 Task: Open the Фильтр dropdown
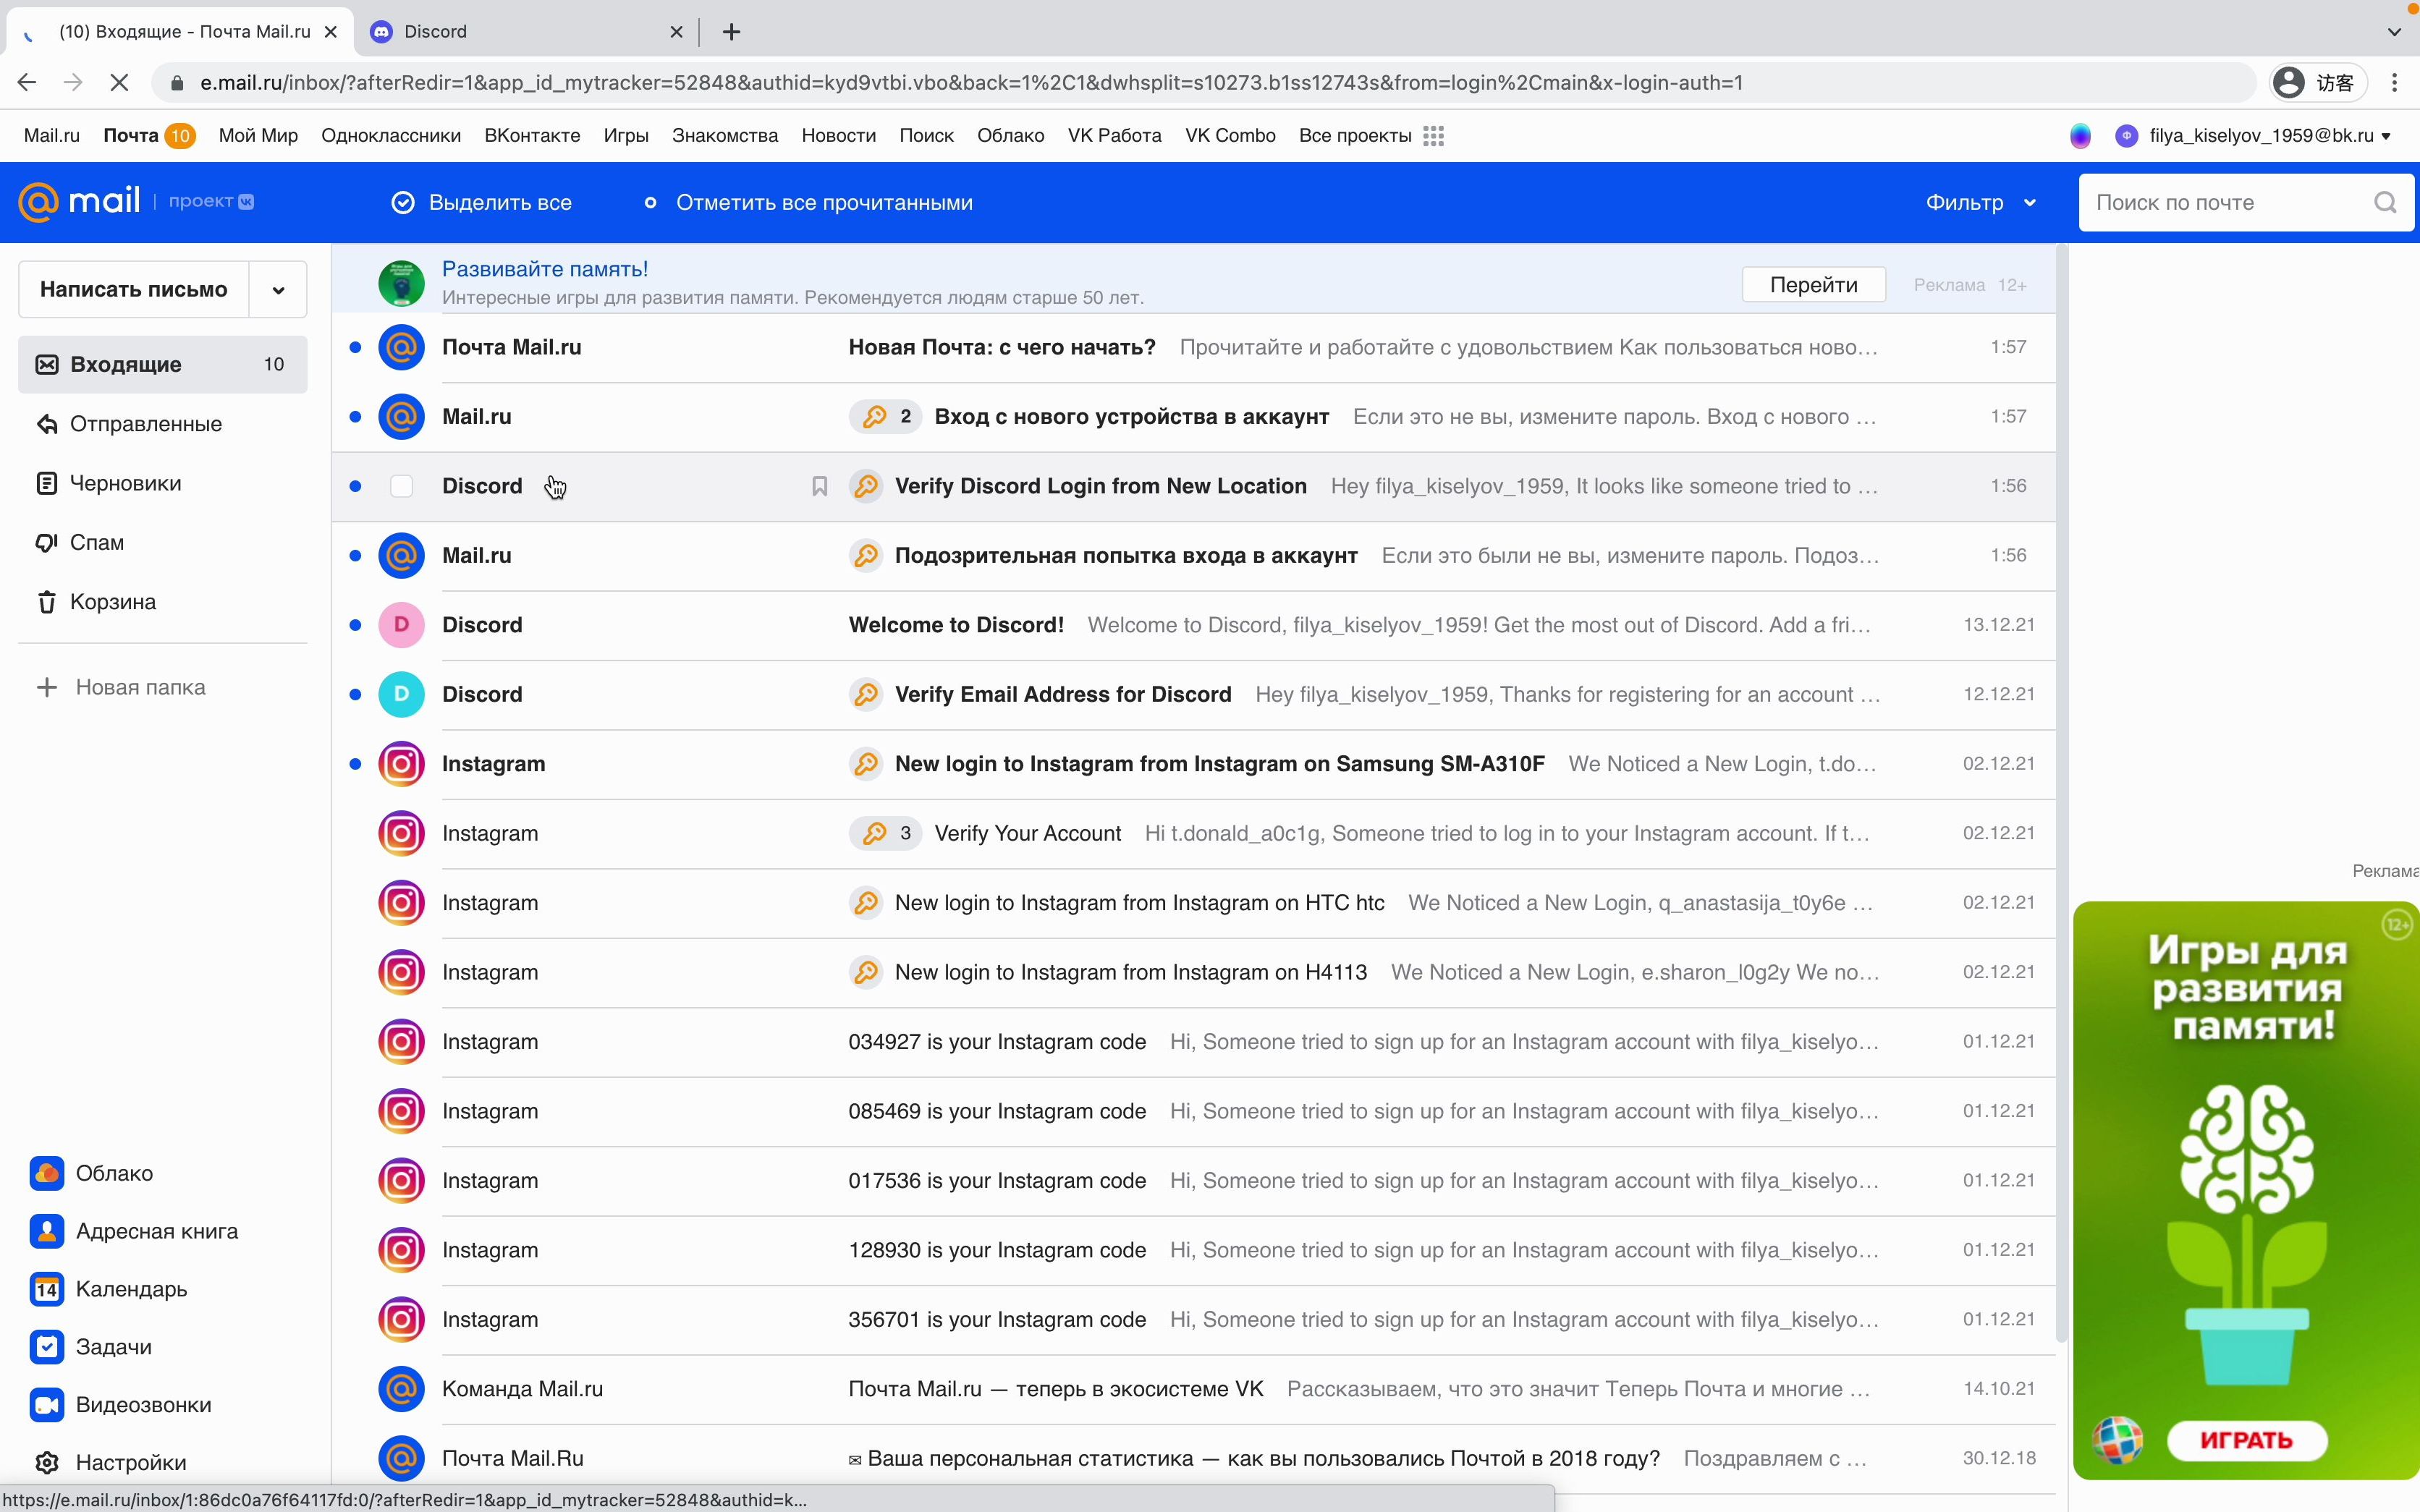point(1981,203)
